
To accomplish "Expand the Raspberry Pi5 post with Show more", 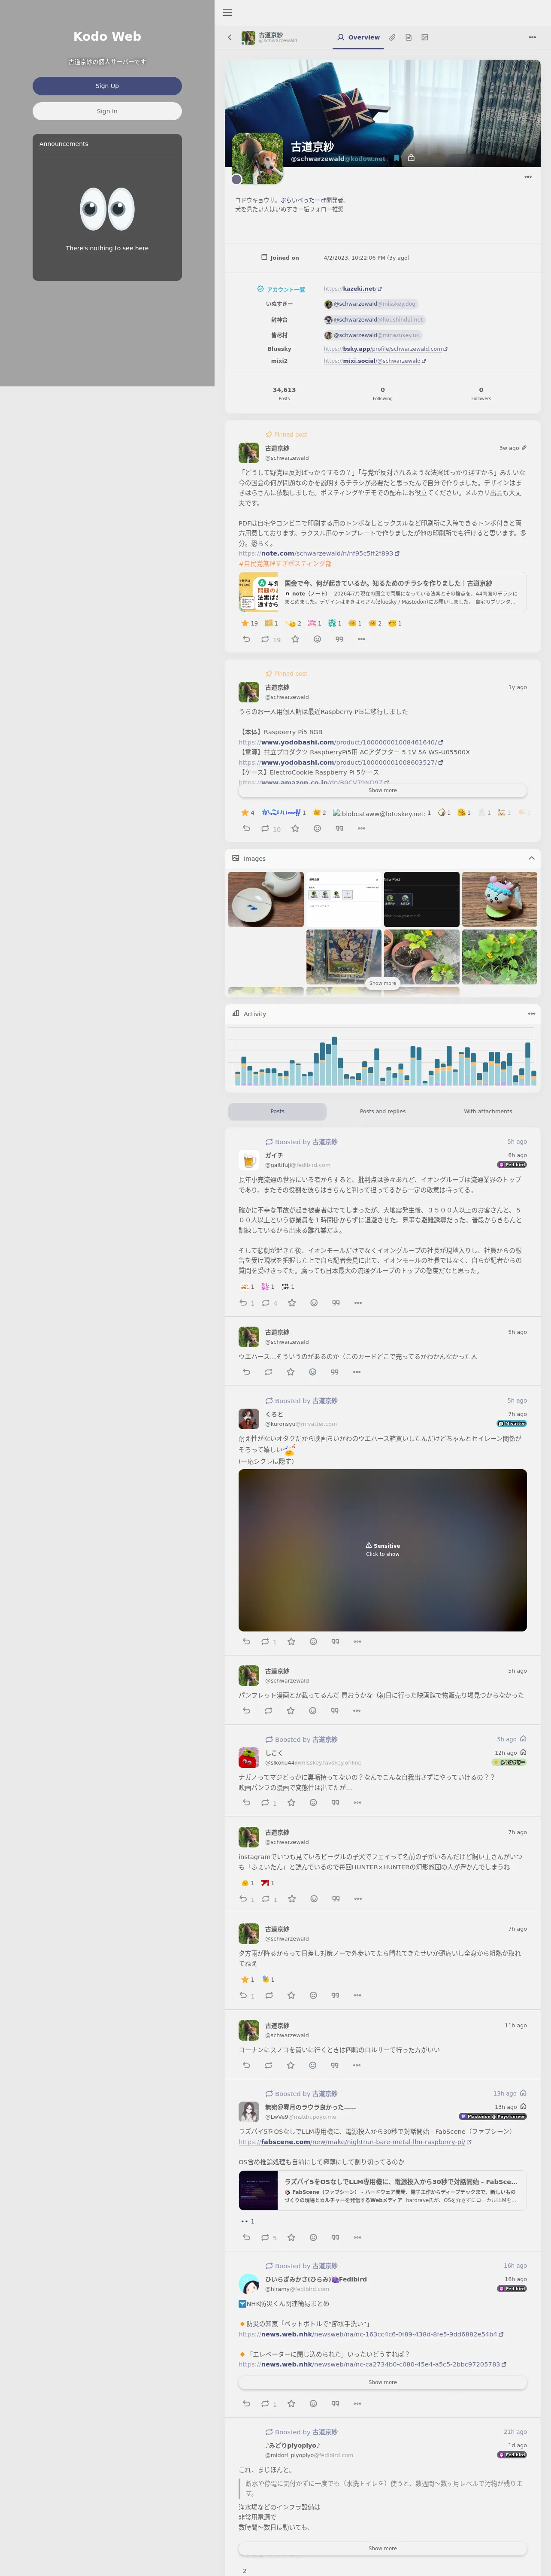I will [x=382, y=790].
